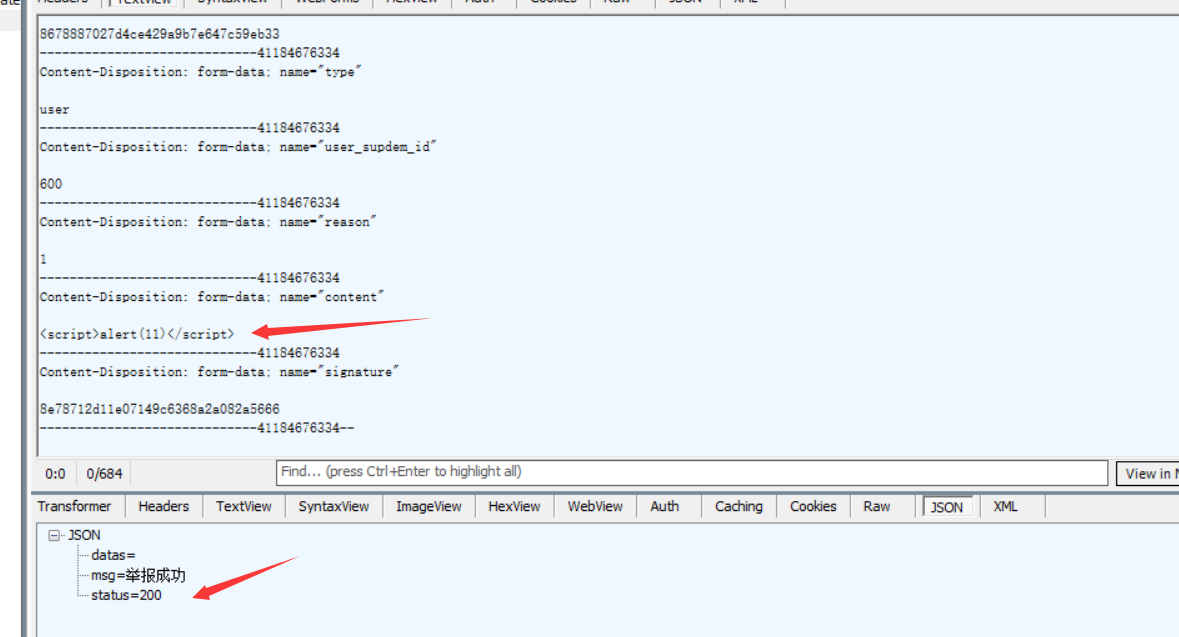1179x637 pixels.
Task: Click the View in Notepad button
Action: tap(1148, 473)
